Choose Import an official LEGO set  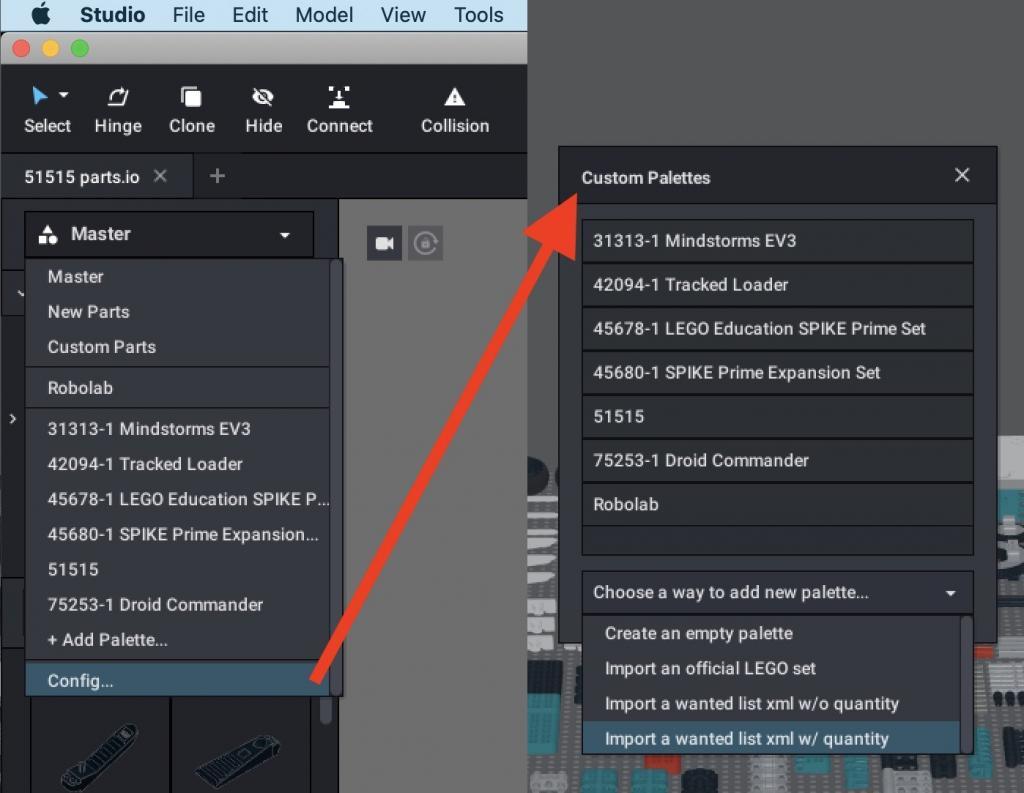(x=771, y=669)
